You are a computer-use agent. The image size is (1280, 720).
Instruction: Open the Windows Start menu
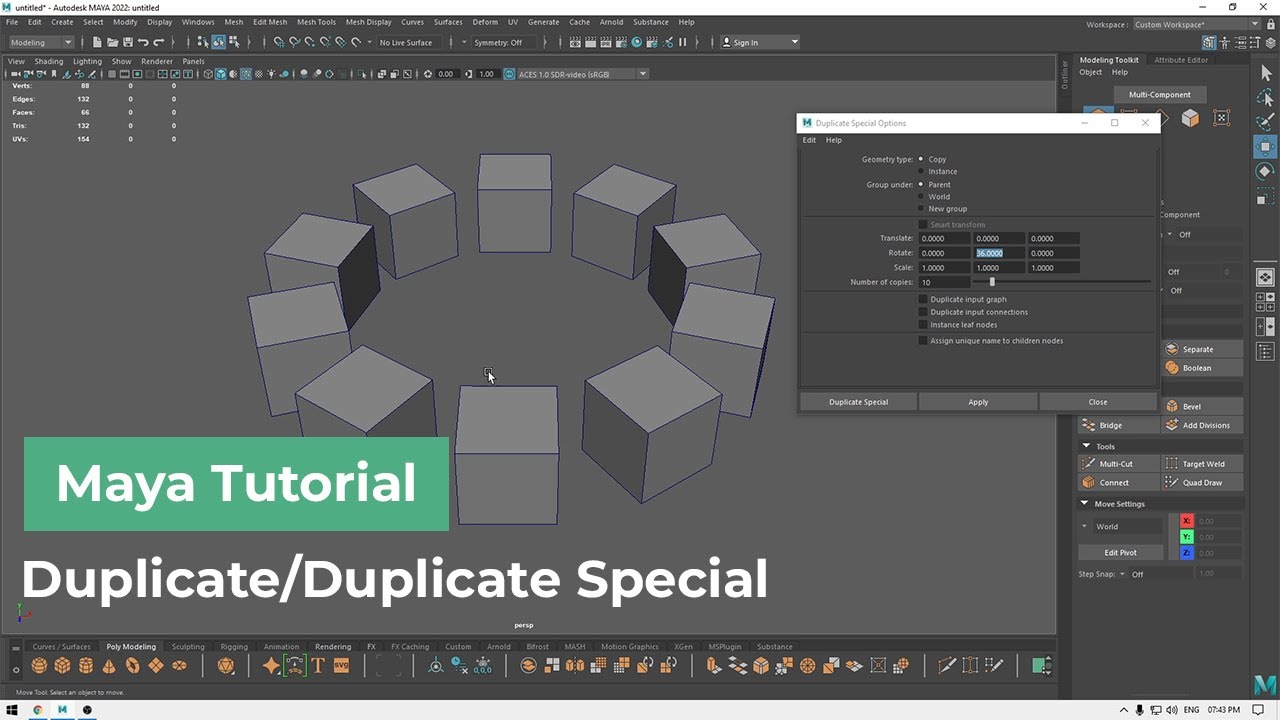click(13, 710)
